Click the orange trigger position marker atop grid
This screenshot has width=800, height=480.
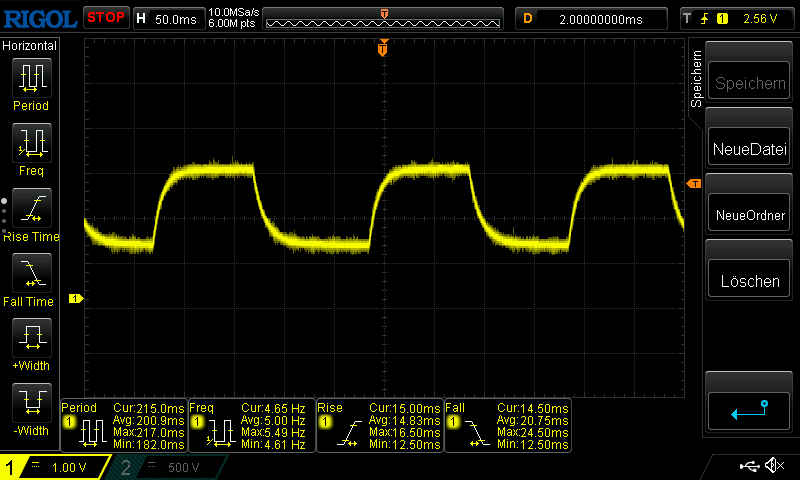tap(383, 48)
